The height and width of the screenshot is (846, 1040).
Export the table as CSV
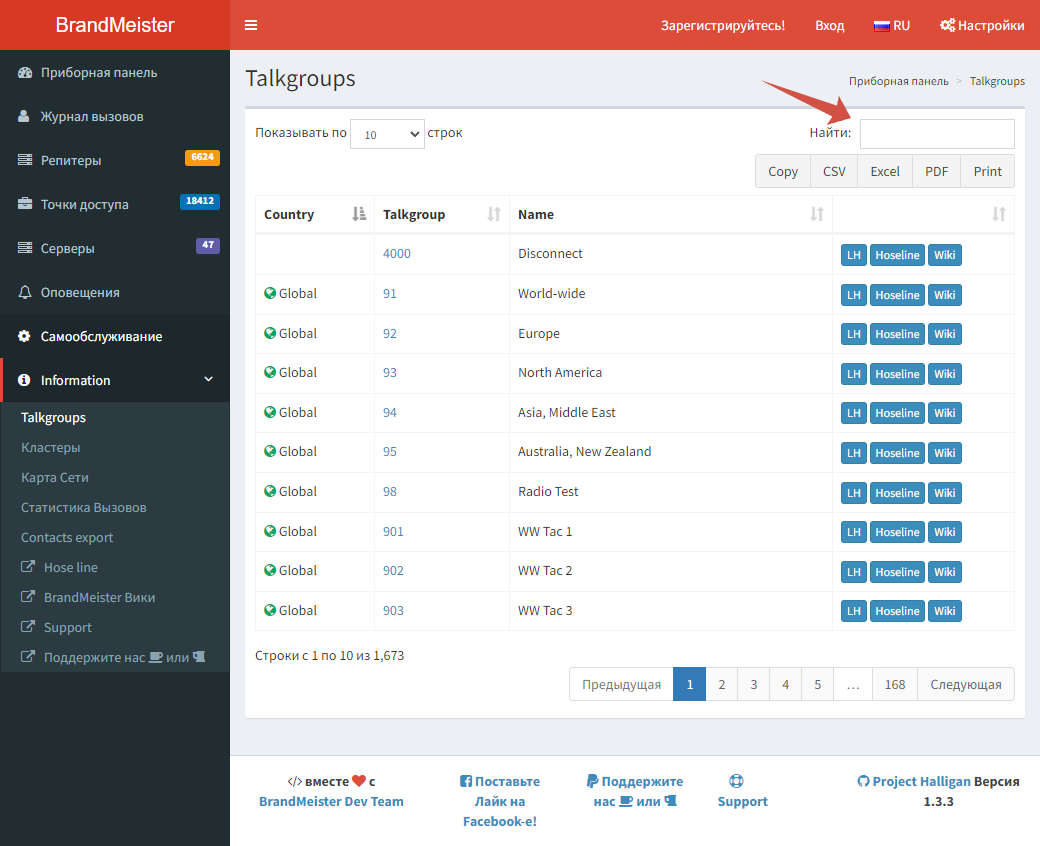pos(834,171)
